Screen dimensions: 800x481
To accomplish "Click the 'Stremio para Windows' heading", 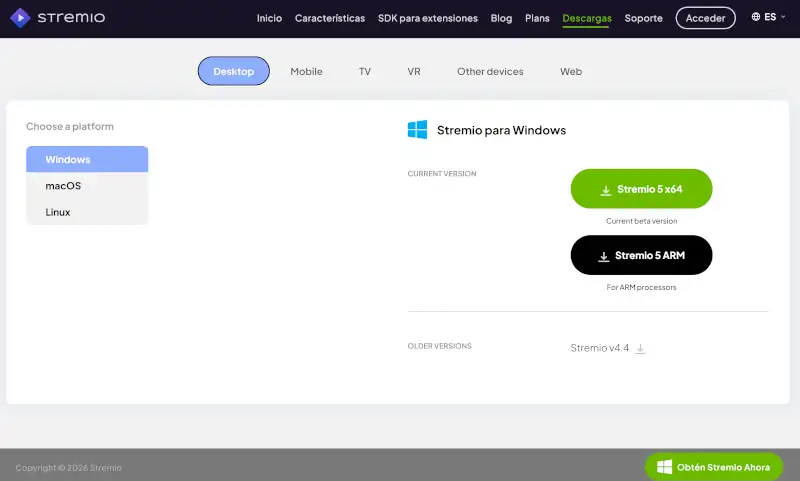I will (x=501, y=130).
